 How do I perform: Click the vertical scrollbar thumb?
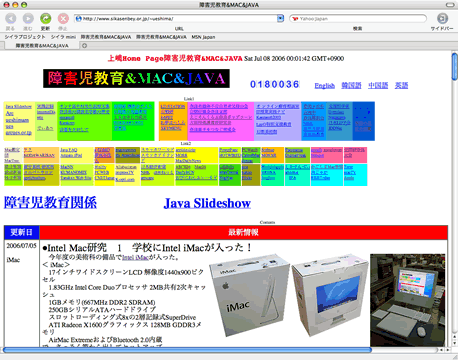point(455,66)
